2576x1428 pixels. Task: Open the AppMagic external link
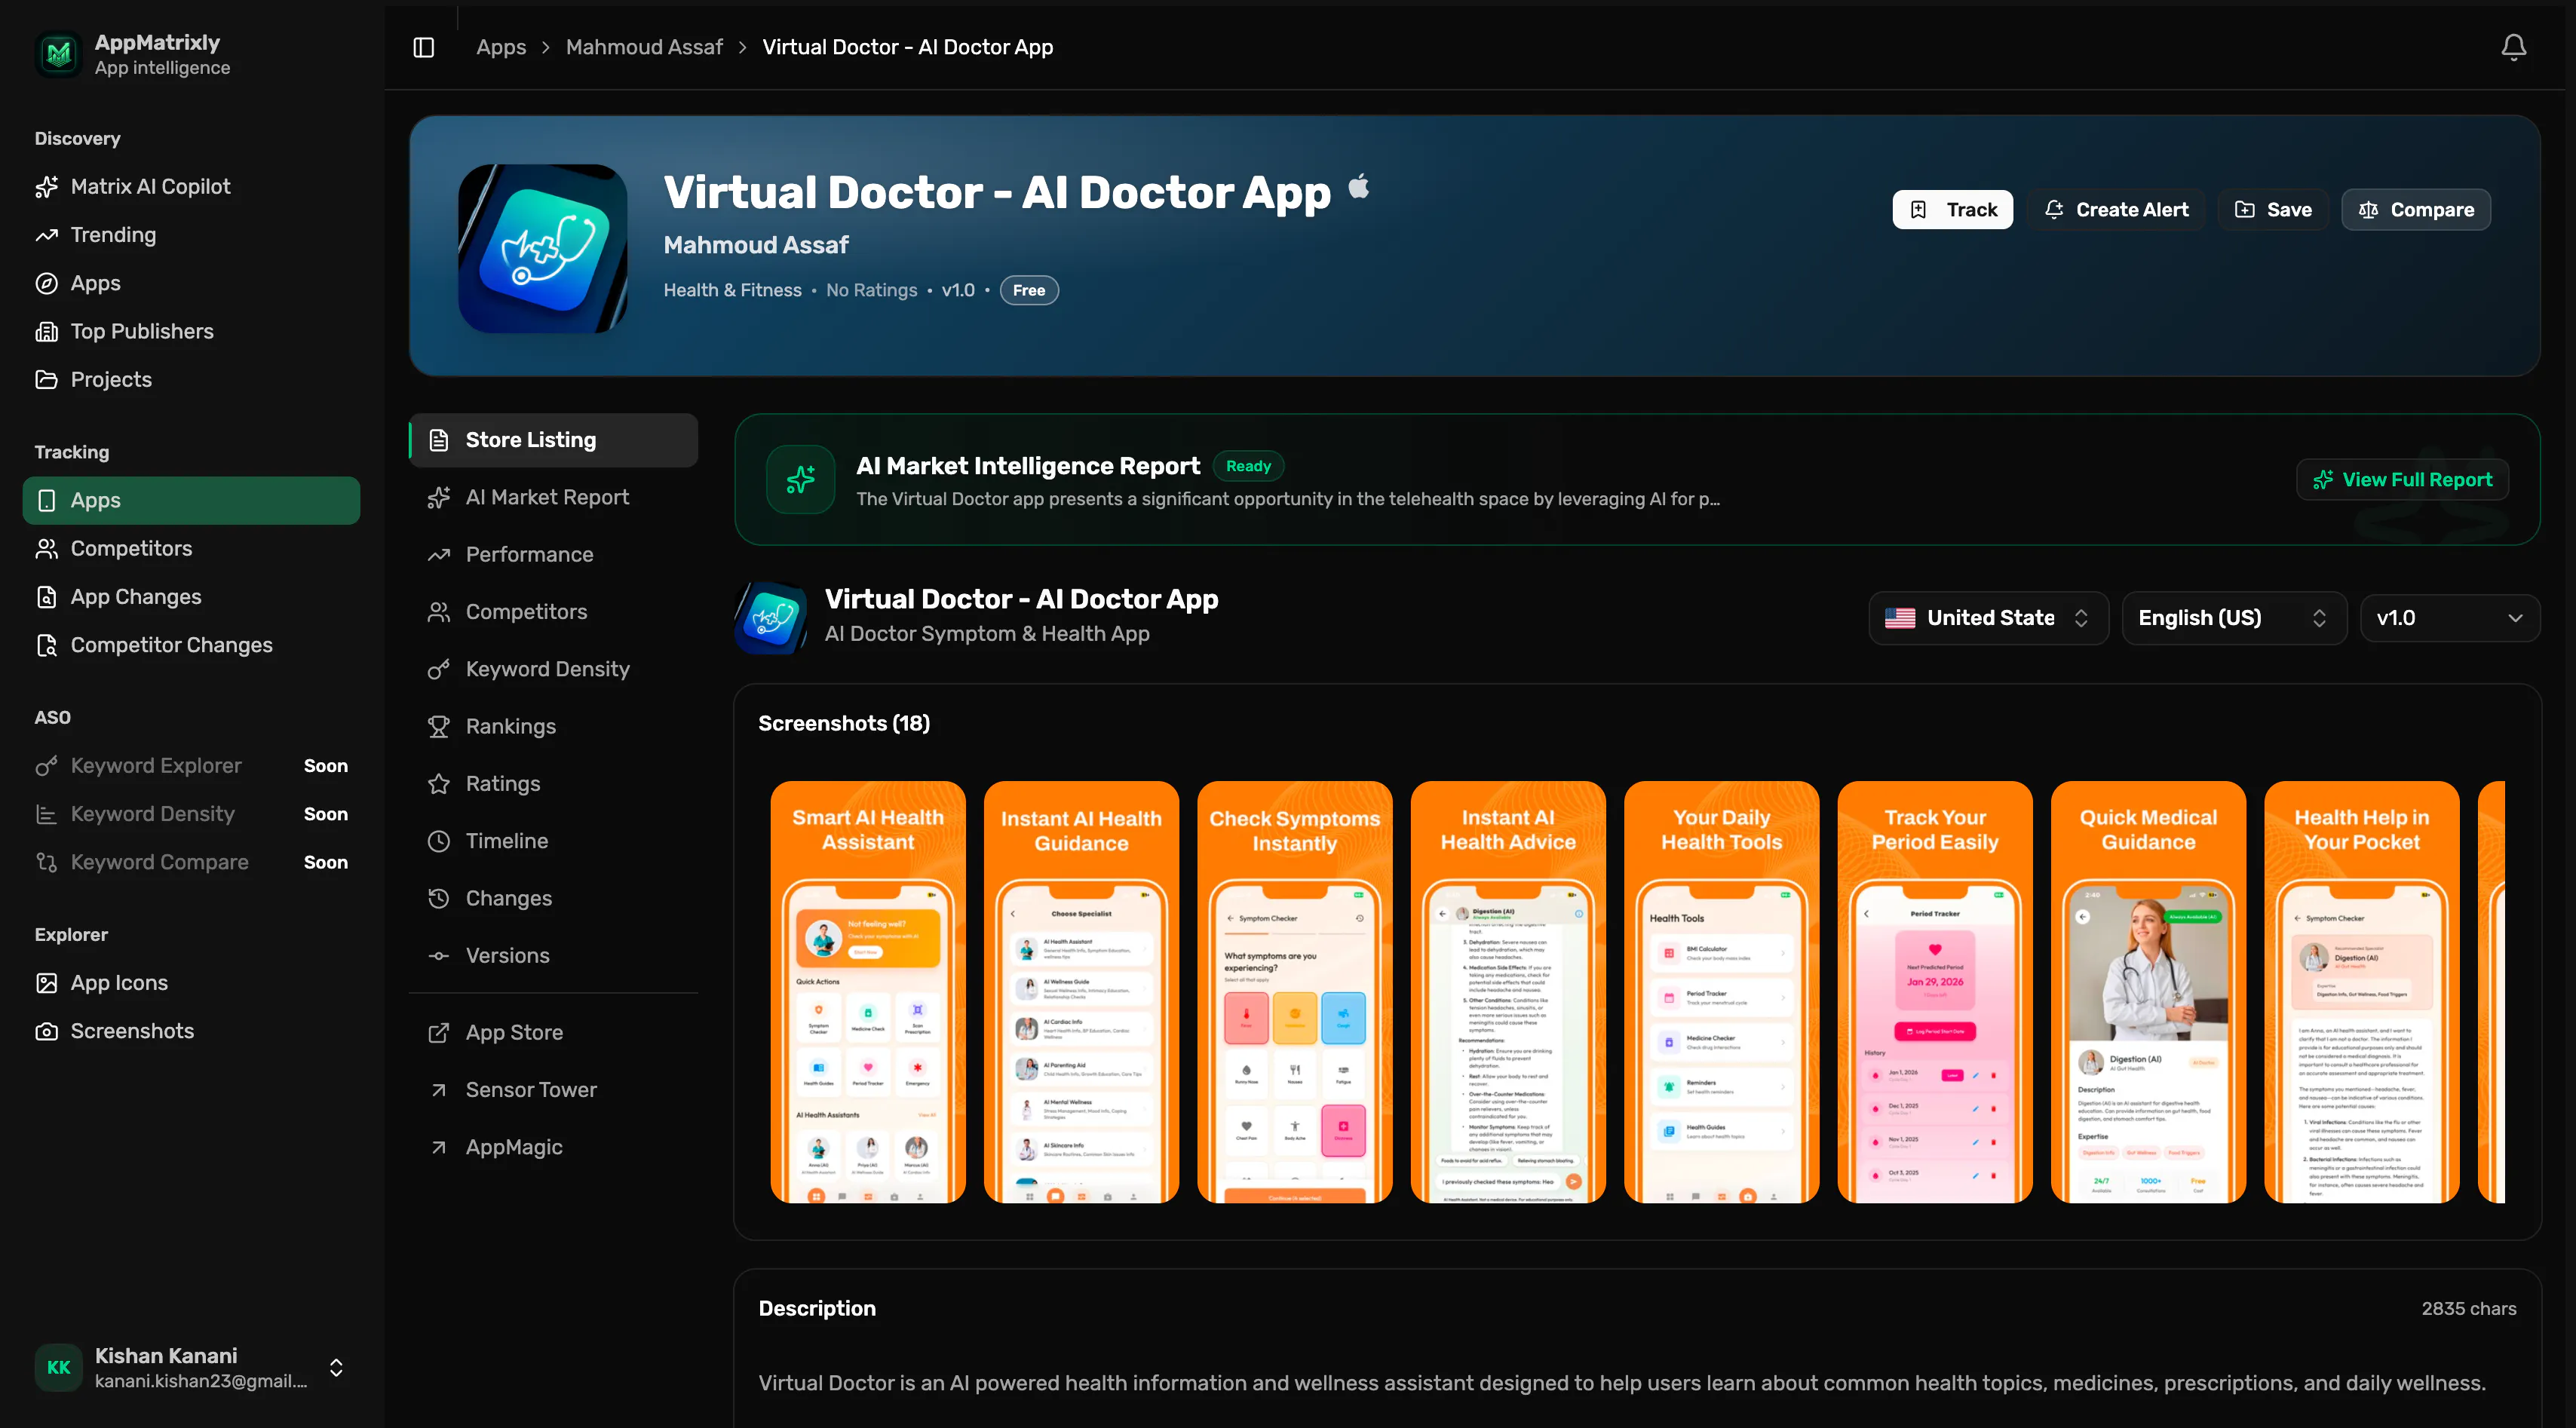click(x=553, y=1147)
